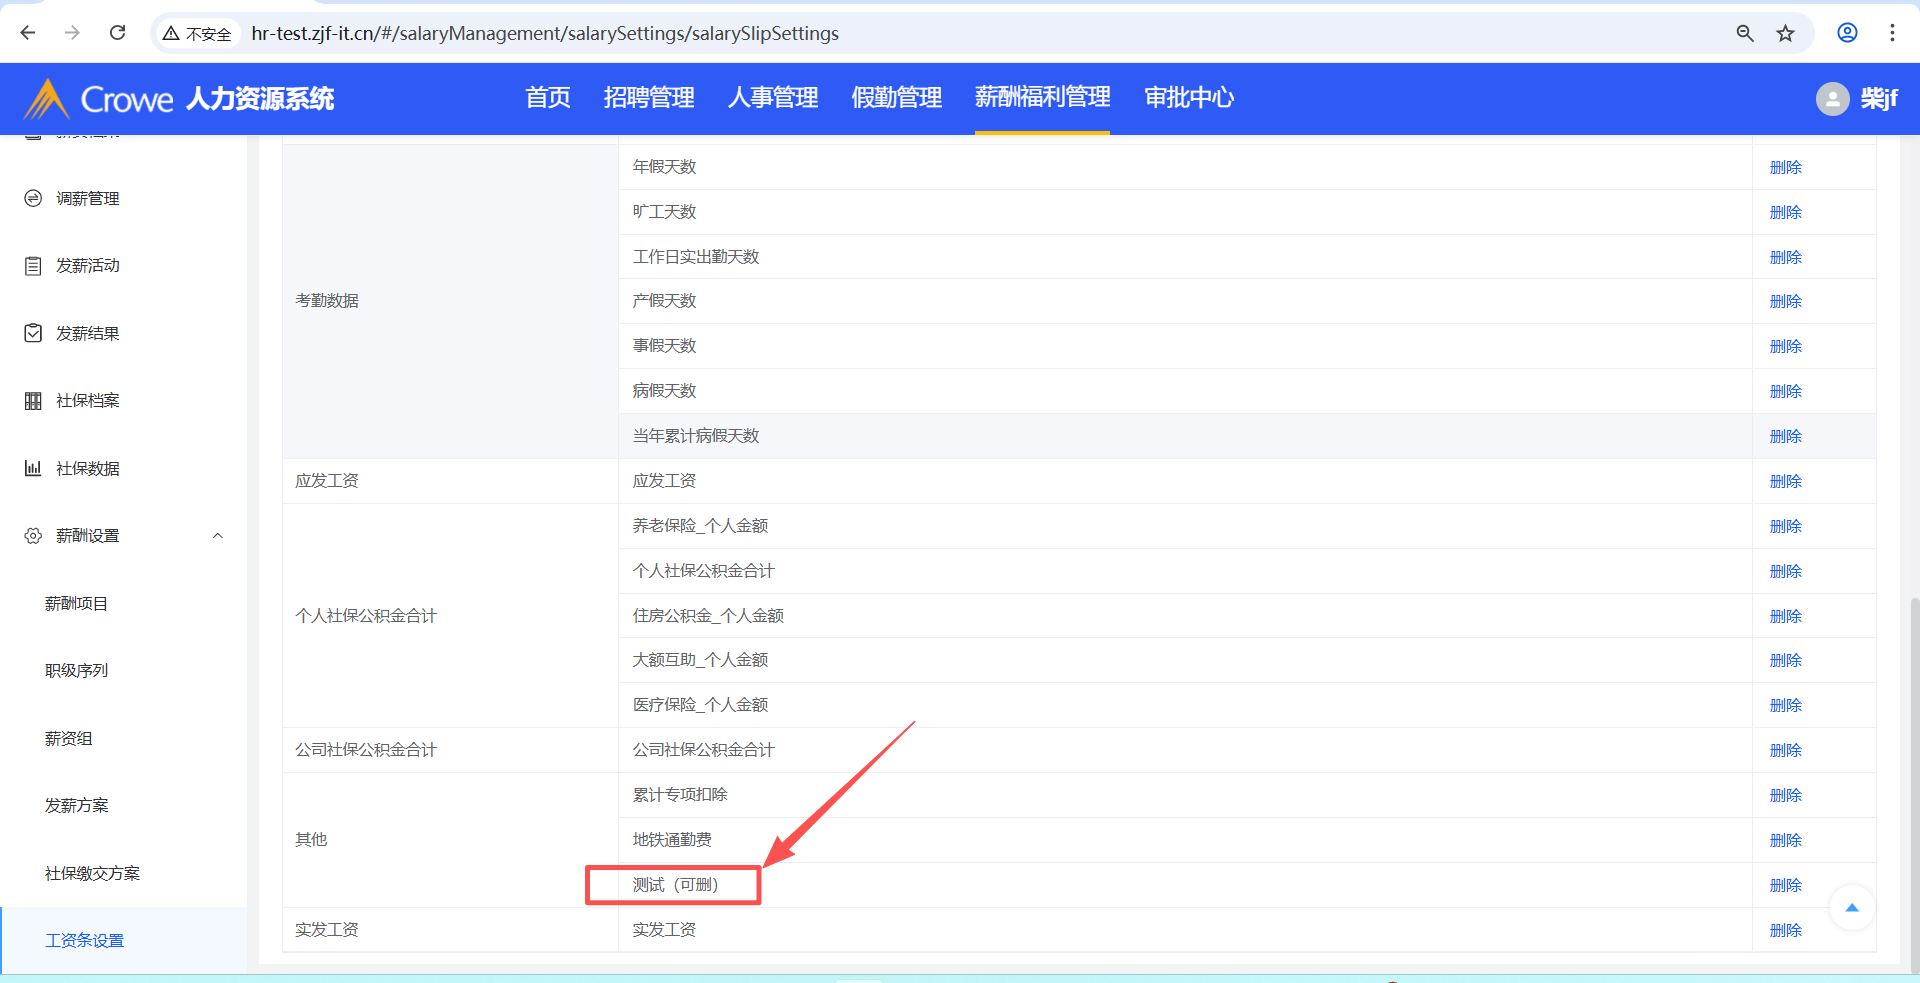Delete the 事假天数 row
The image size is (1920, 983).
pos(1785,346)
